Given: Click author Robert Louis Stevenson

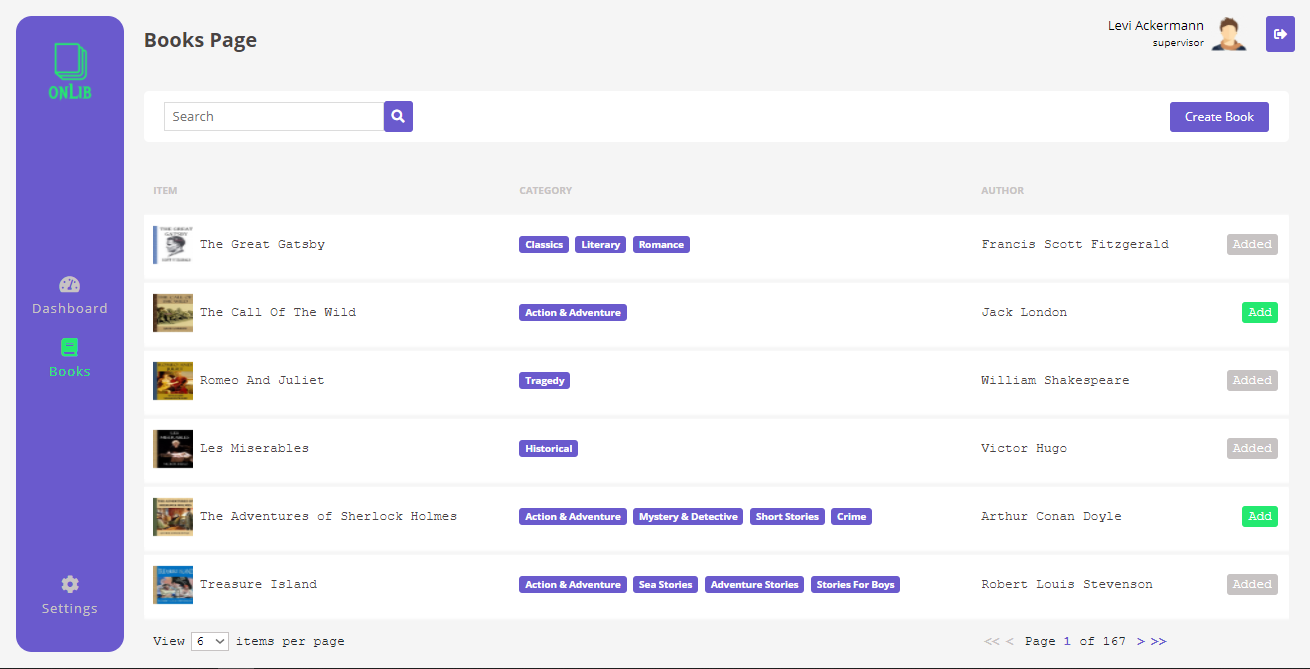Looking at the screenshot, I should 1067,584.
